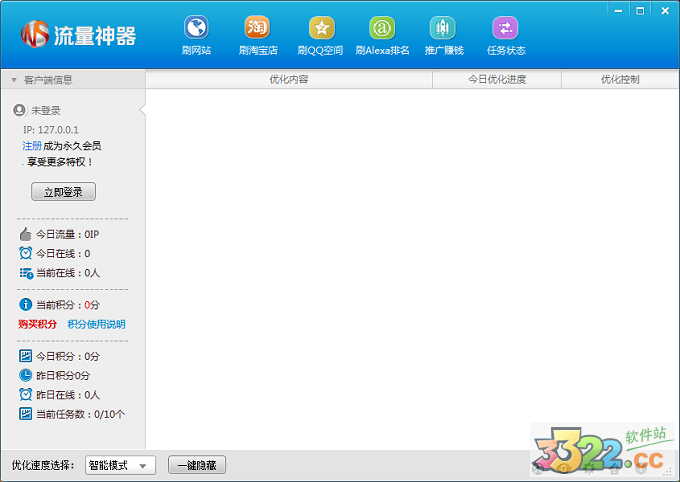The height and width of the screenshot is (482, 680).
Task: Open the 刷QQ空间 star icon
Action: pyautogui.click(x=321, y=28)
